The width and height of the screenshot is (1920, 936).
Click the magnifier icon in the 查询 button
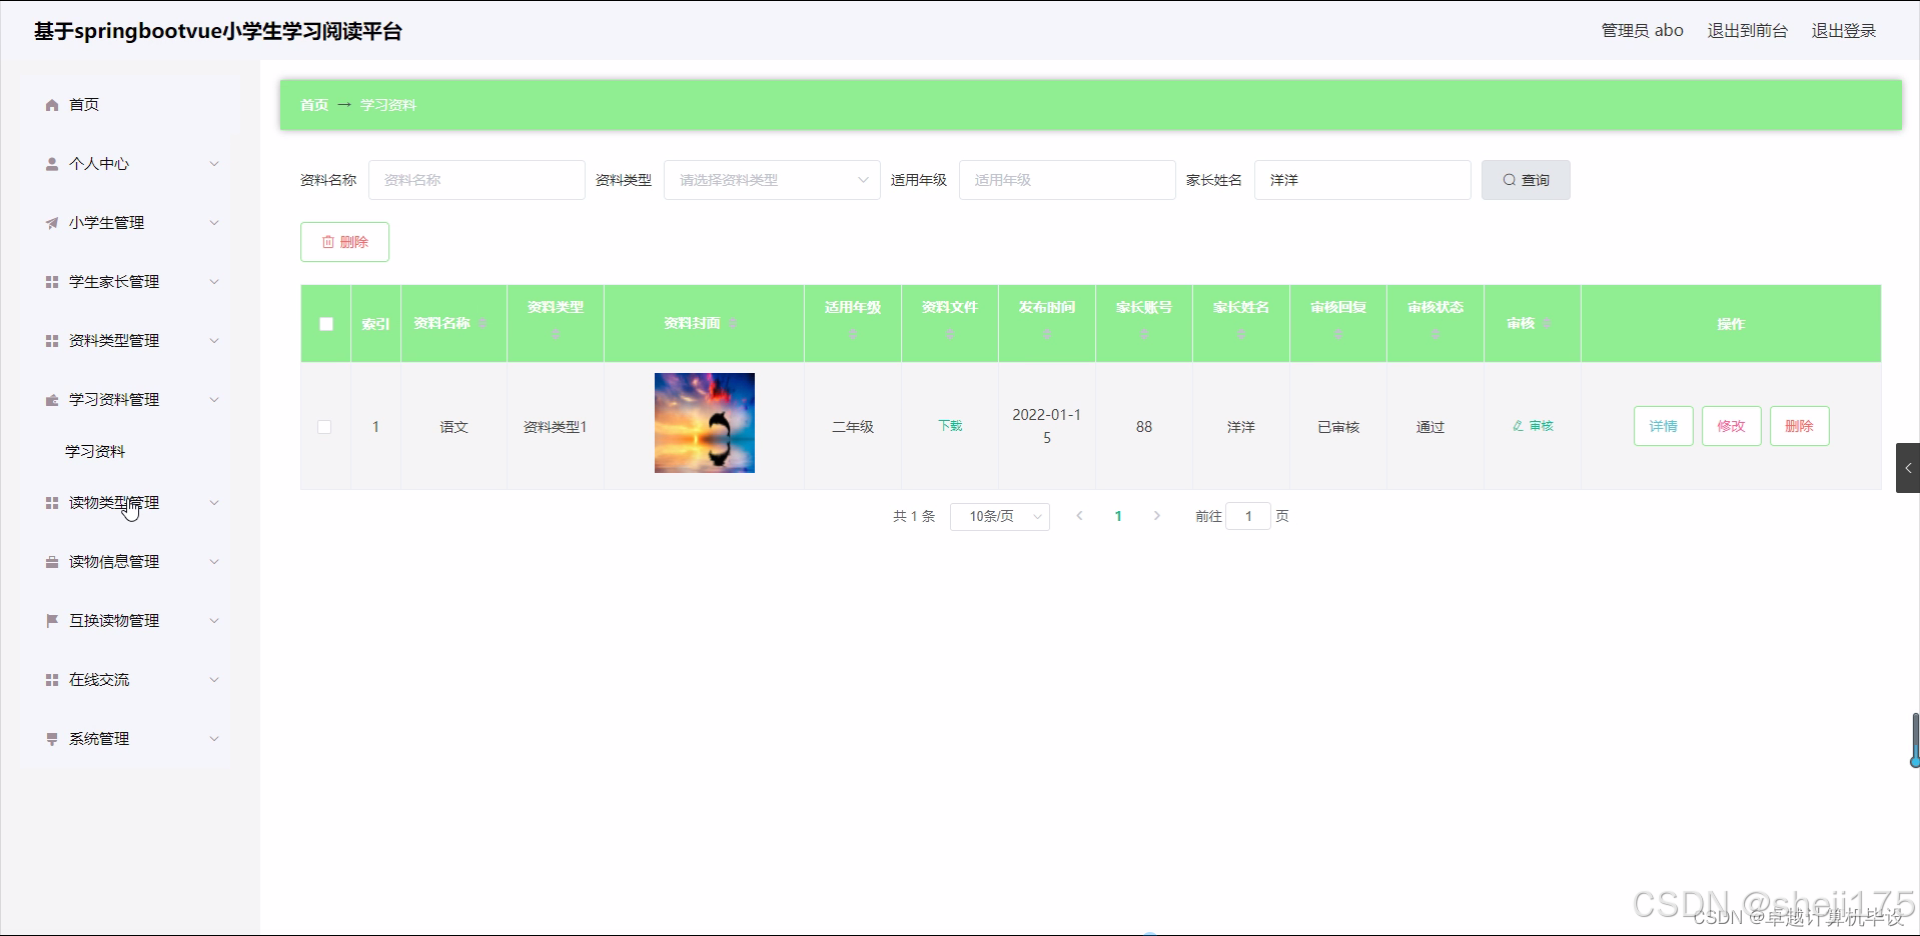tap(1510, 179)
